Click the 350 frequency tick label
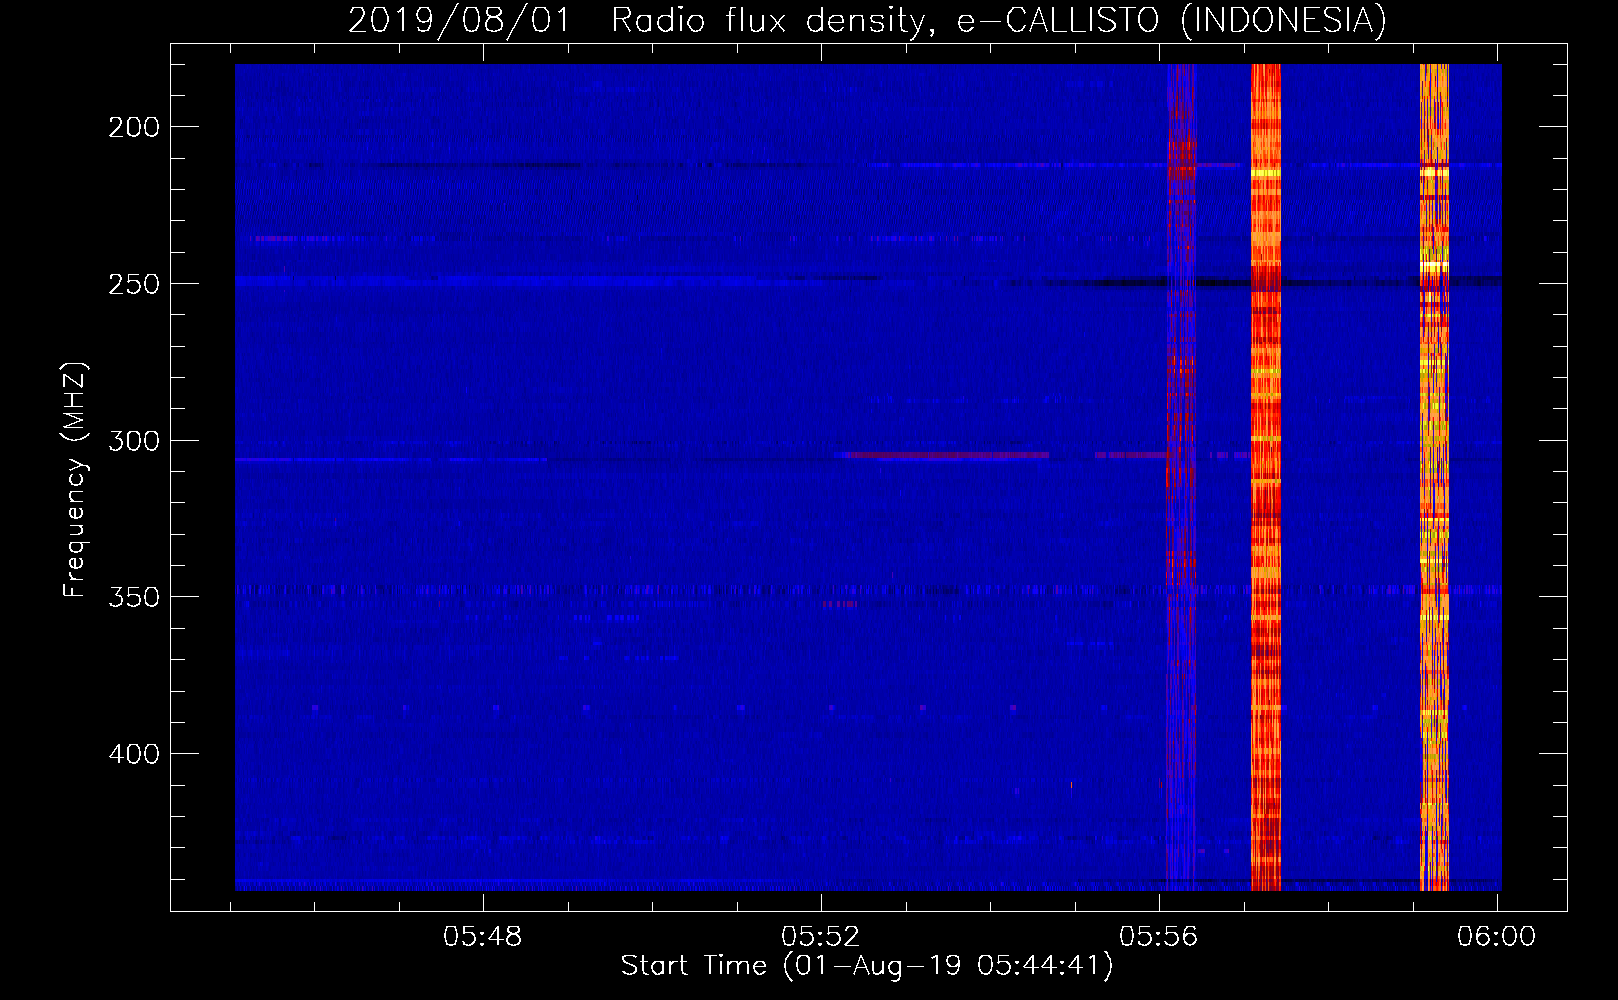 (x=134, y=597)
